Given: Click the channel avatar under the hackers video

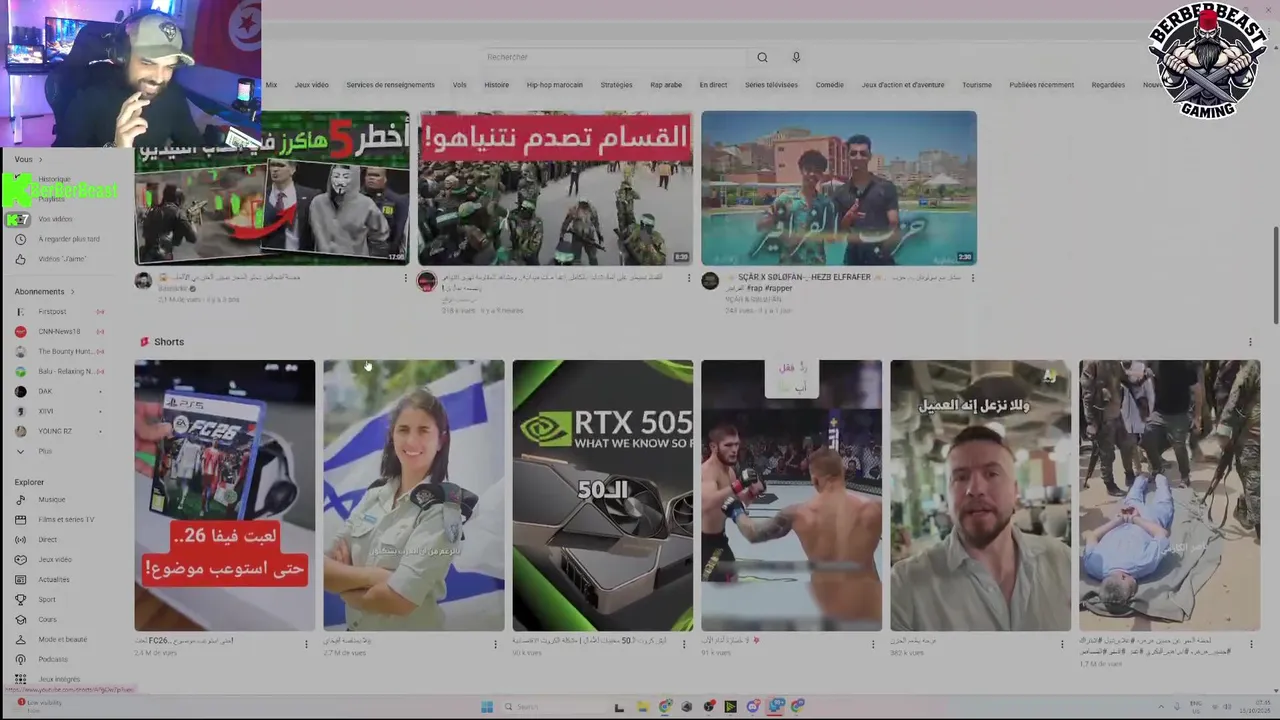Looking at the screenshot, I should pyautogui.click(x=144, y=281).
